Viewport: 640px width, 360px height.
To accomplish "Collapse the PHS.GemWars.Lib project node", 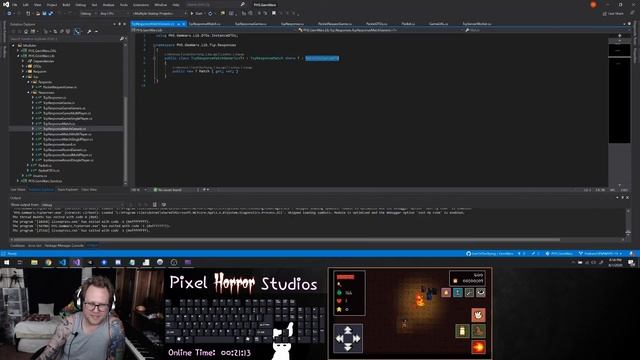I will click(18, 56).
